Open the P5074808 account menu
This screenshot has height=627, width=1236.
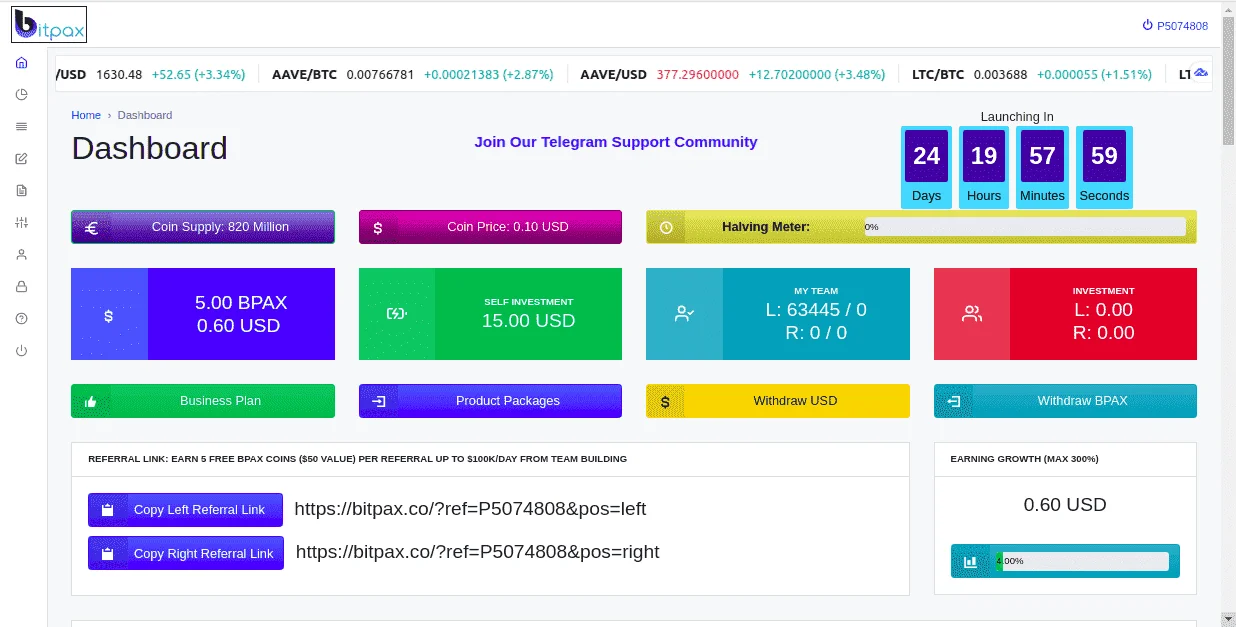click(x=1175, y=26)
